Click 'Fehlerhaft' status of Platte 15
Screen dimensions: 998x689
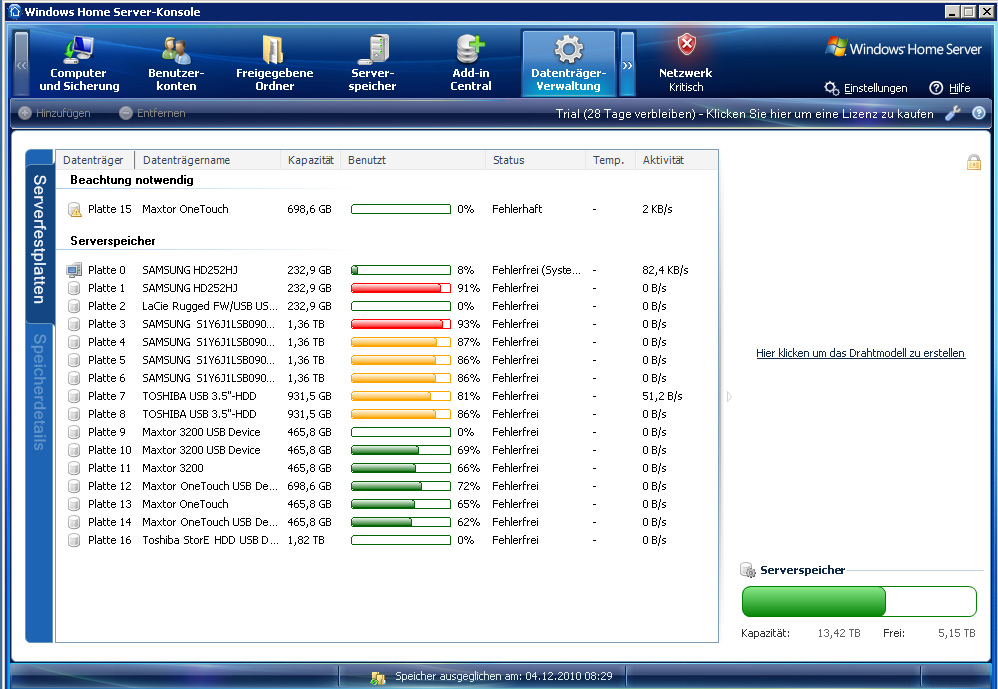pyautogui.click(x=517, y=209)
